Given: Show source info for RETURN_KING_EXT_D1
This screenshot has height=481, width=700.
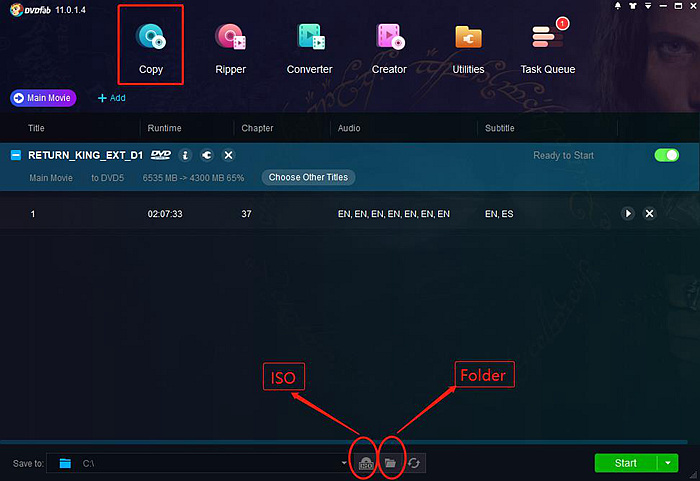Looking at the screenshot, I should (185, 155).
